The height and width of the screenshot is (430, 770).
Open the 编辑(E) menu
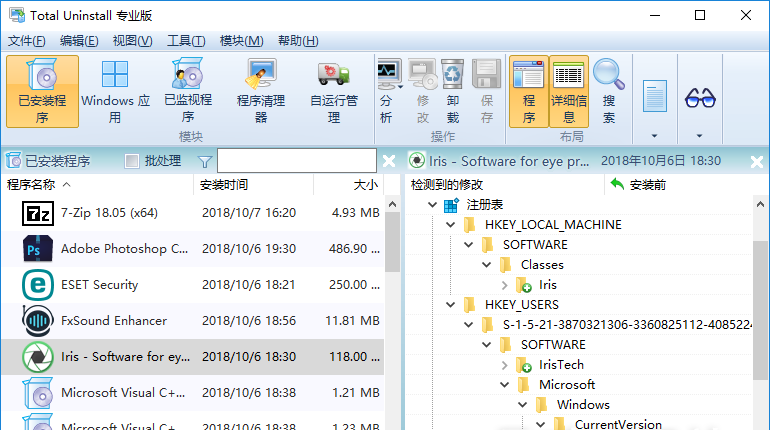pyautogui.click(x=79, y=41)
